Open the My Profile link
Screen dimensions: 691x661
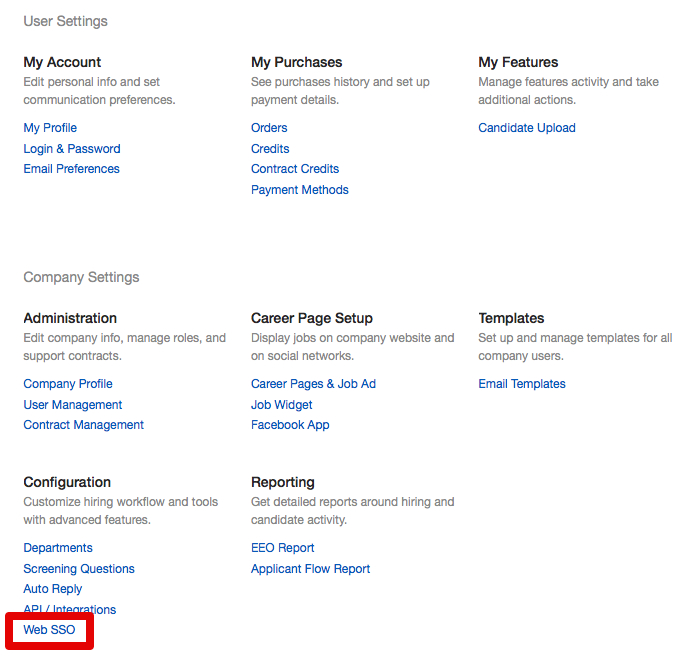point(50,128)
